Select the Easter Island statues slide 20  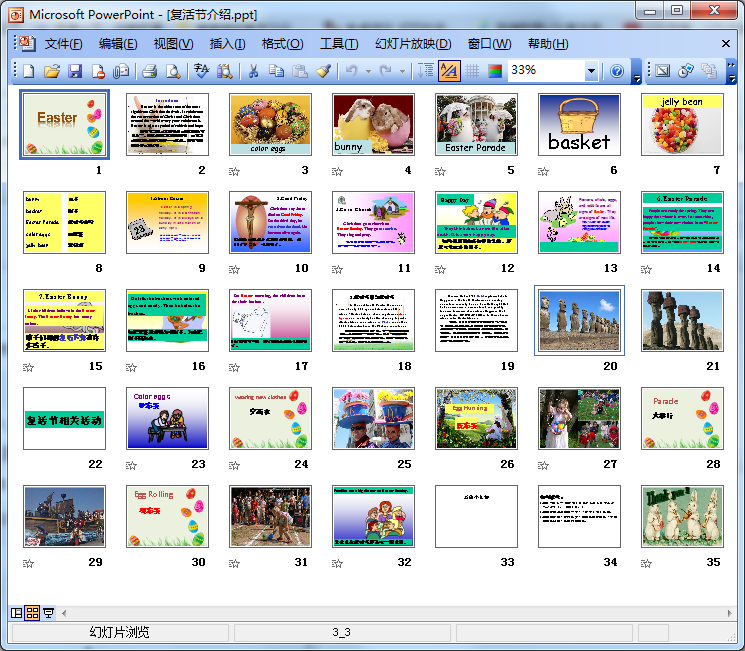[x=579, y=320]
